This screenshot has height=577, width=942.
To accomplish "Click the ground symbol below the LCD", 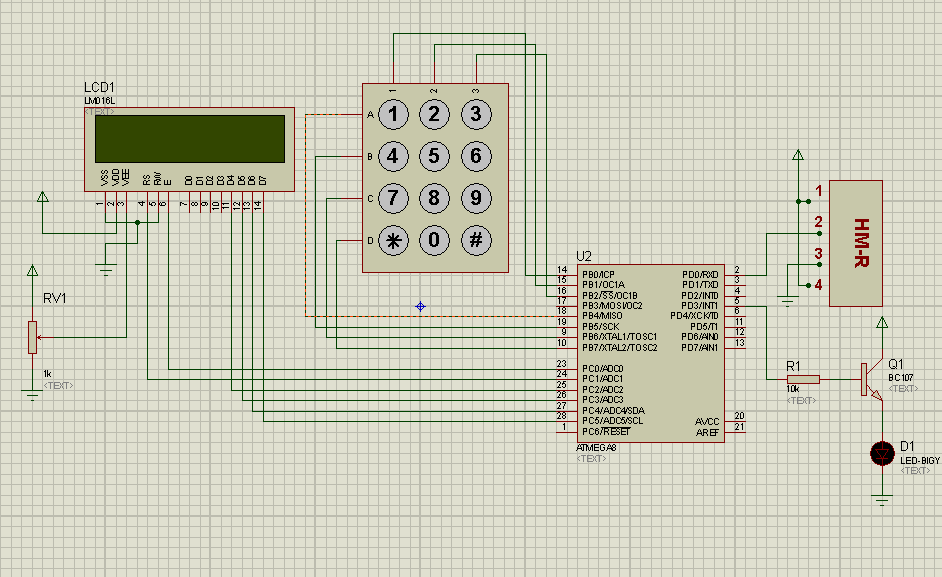I will tap(105, 268).
